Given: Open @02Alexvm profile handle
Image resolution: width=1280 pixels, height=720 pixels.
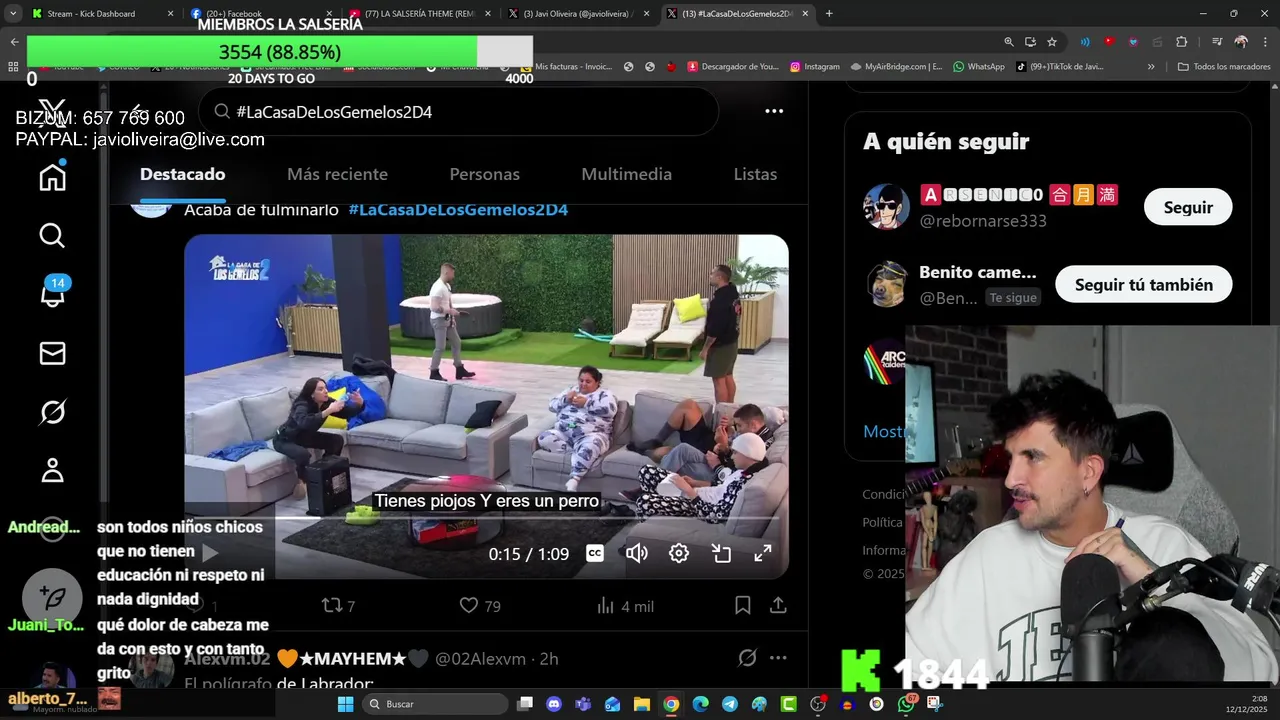Looking at the screenshot, I should click(x=480, y=658).
